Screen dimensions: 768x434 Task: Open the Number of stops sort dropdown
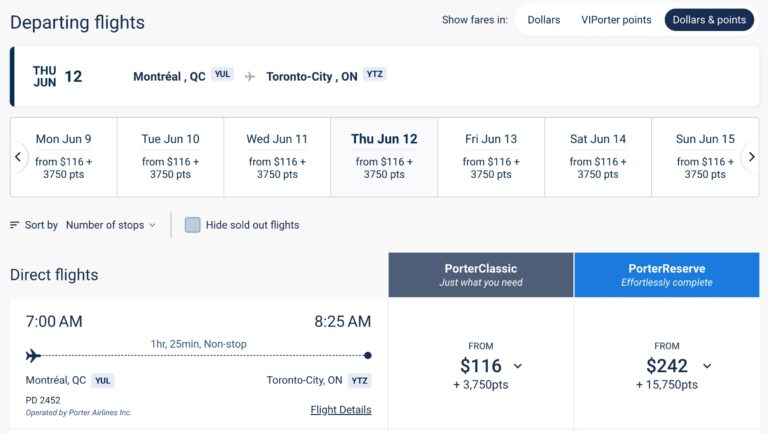point(110,225)
